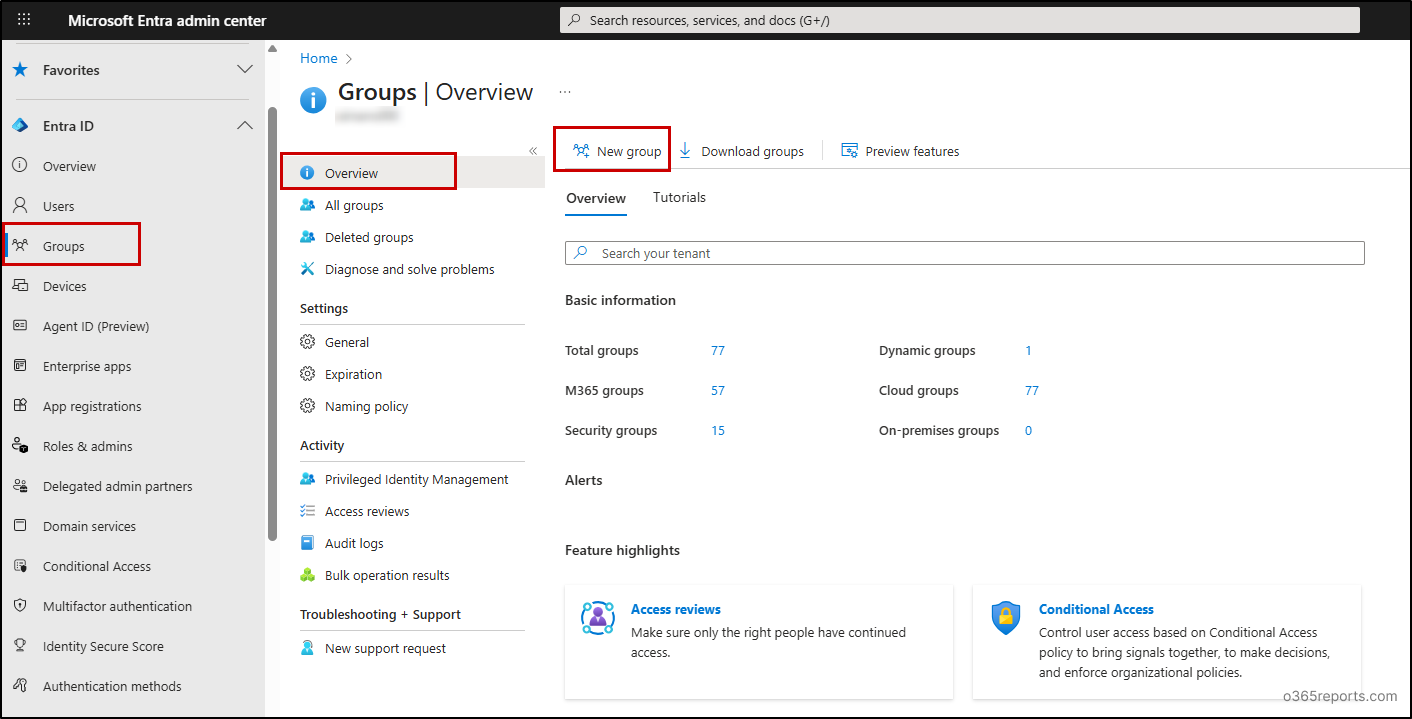Focus the top search resources bar
Screen dimensions: 1412x719
pyautogui.click(x=960, y=20)
